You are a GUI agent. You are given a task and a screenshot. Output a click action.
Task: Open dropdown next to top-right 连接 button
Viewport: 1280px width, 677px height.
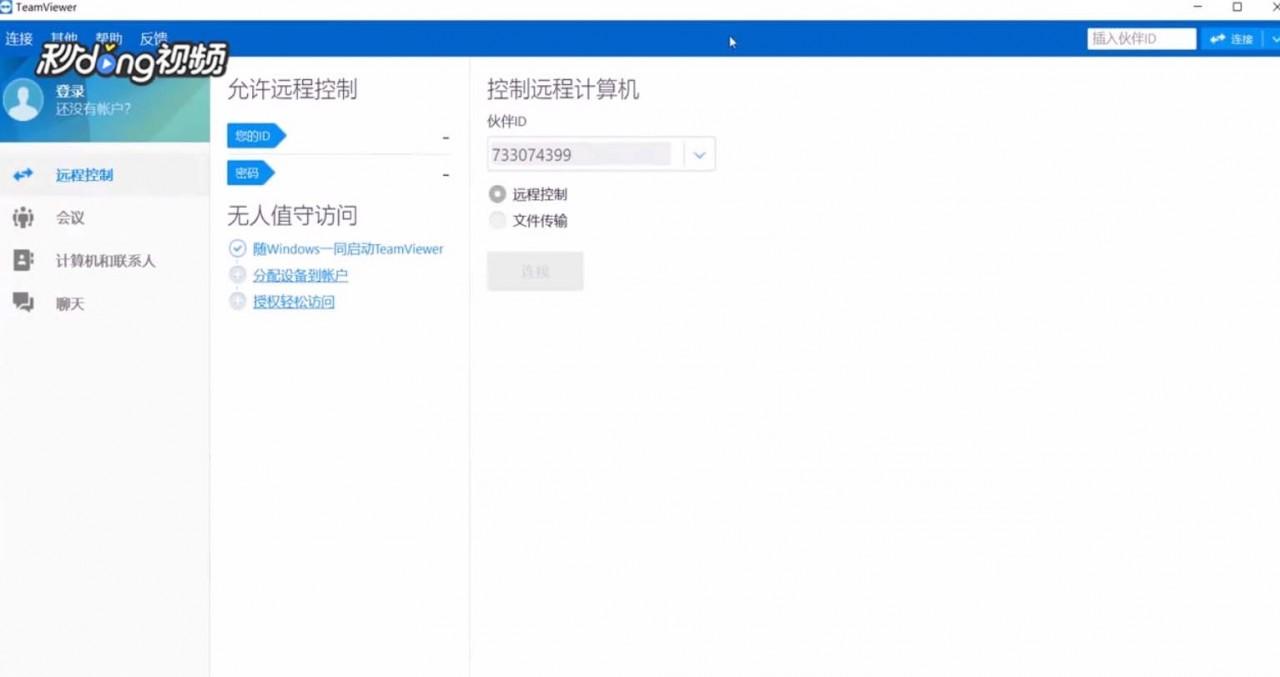point(1272,38)
